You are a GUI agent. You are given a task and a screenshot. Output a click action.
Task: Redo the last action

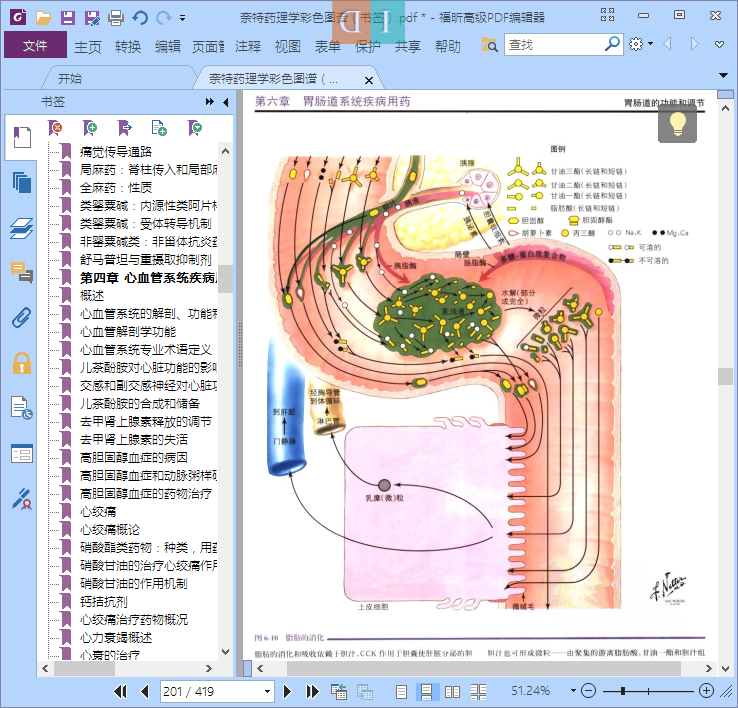[x=163, y=18]
